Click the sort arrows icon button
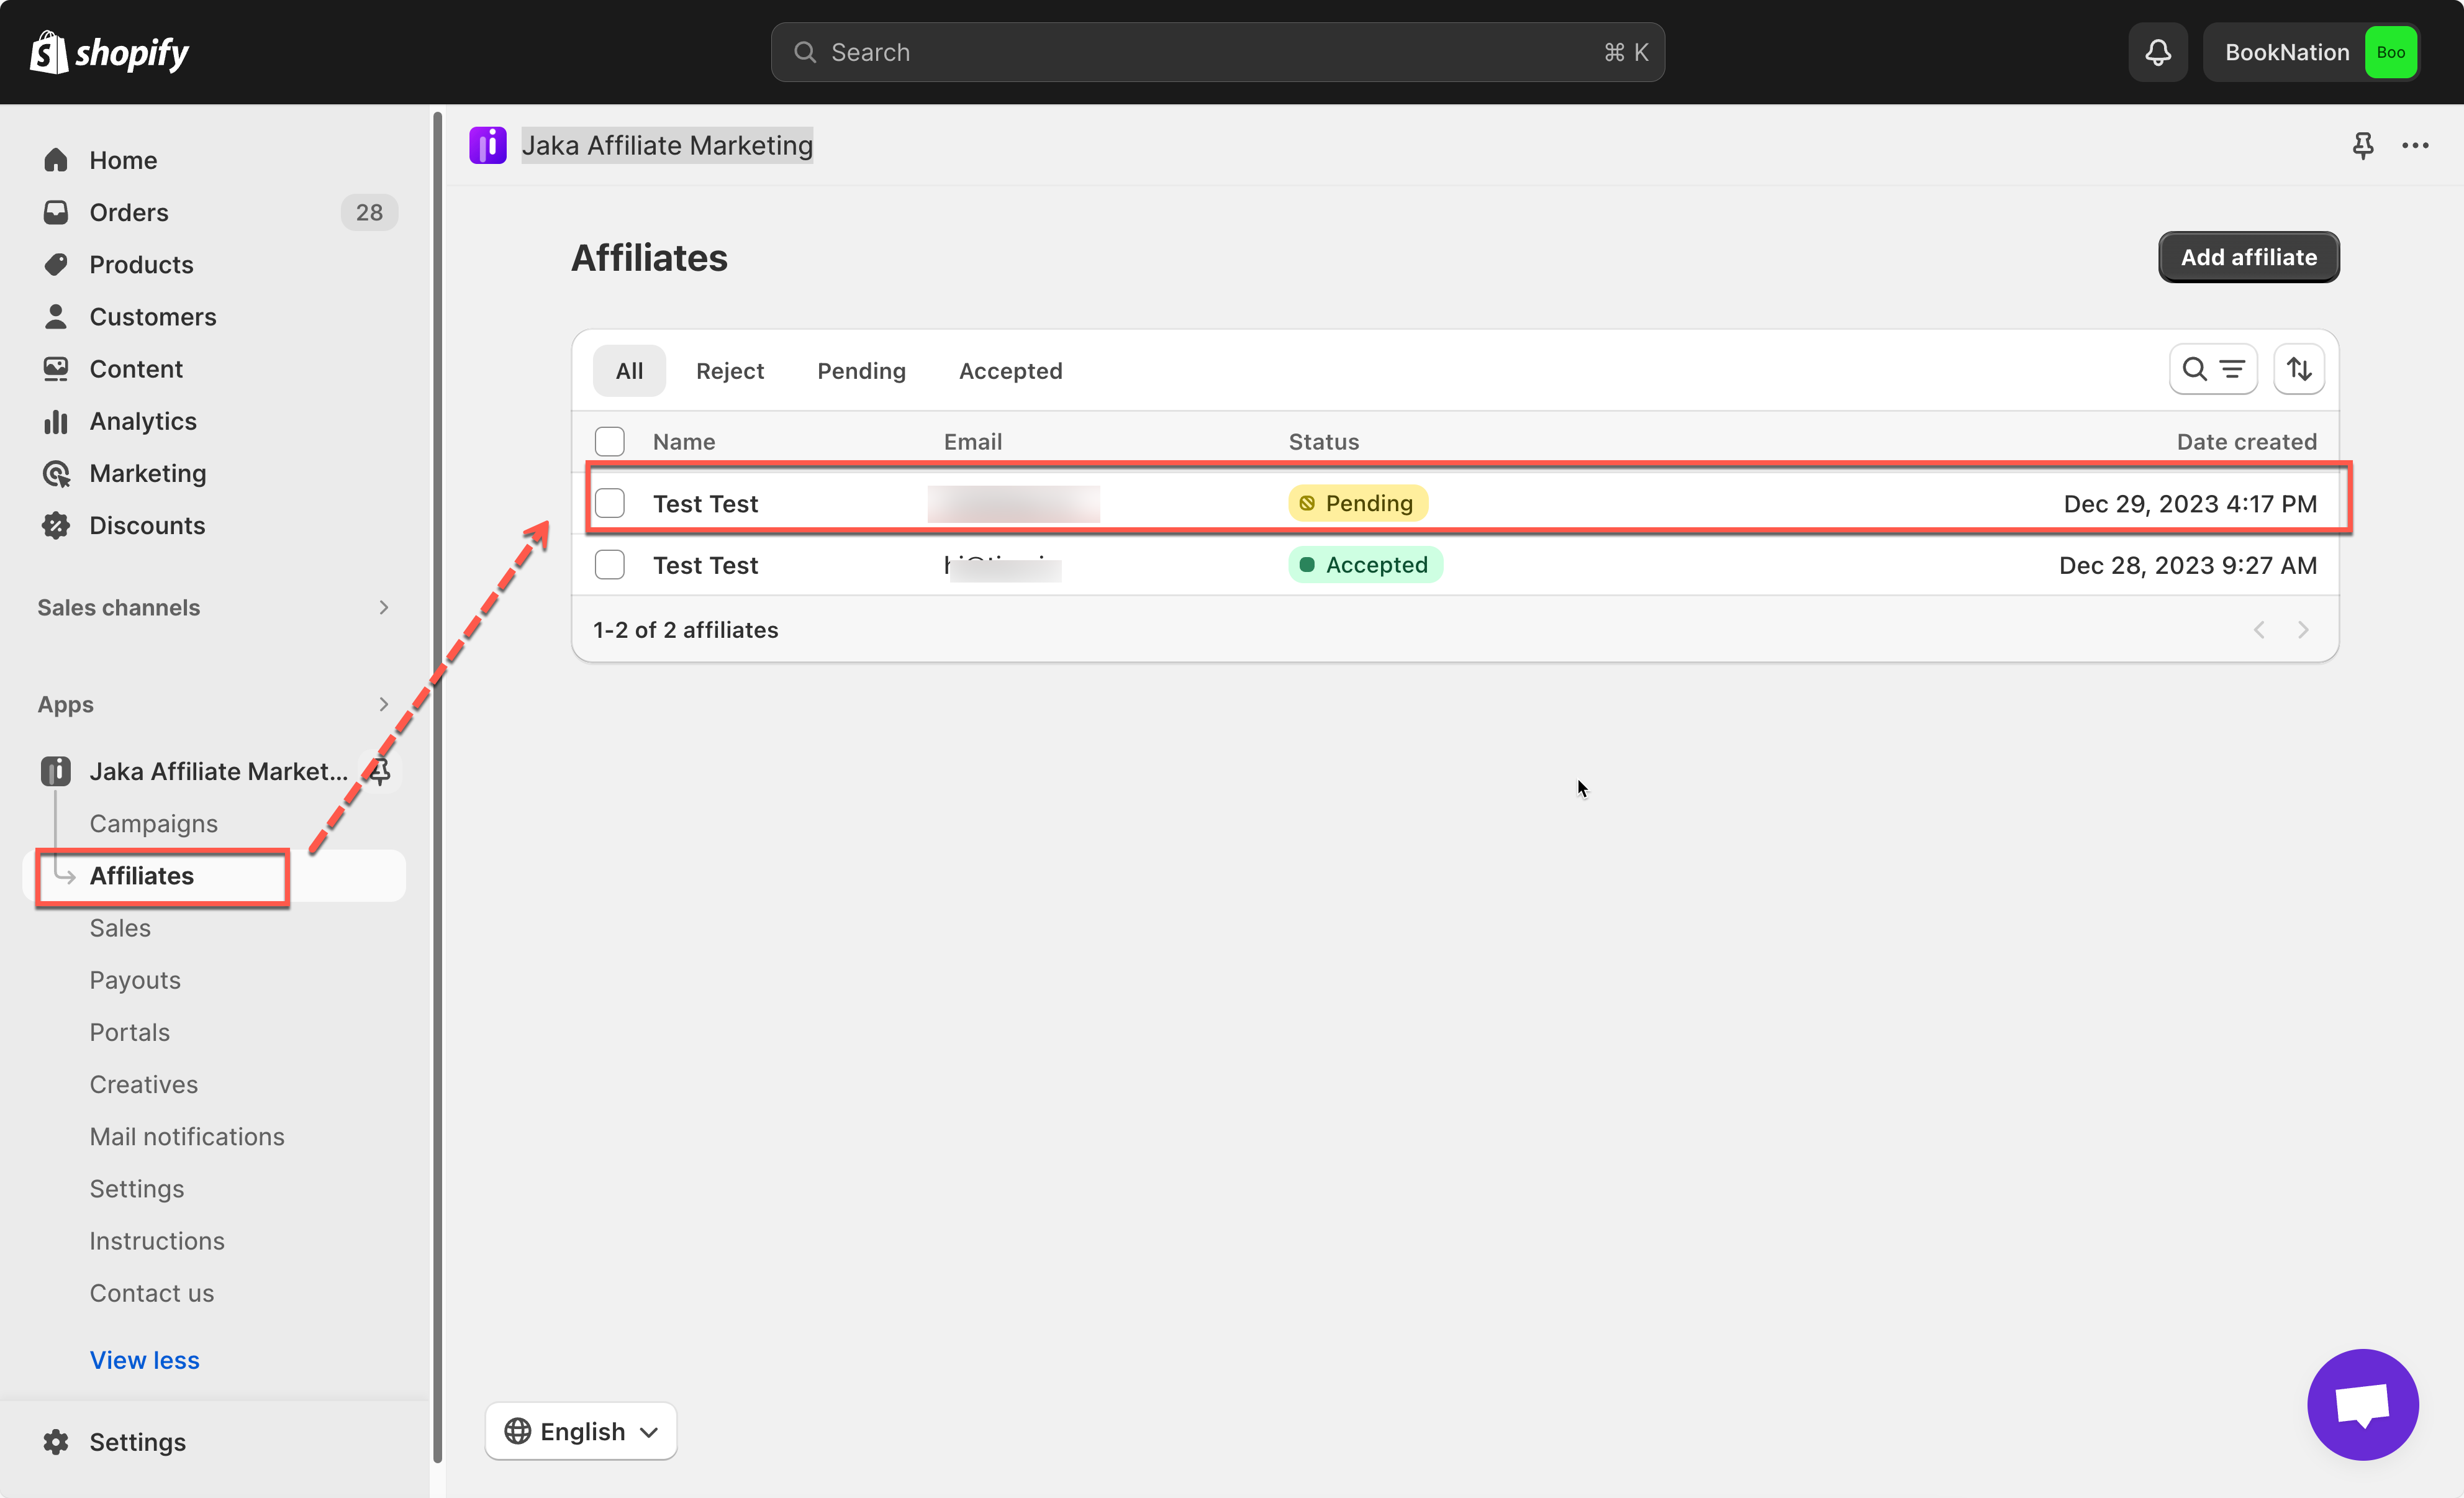Viewport: 2464px width, 1498px height. tap(2298, 370)
